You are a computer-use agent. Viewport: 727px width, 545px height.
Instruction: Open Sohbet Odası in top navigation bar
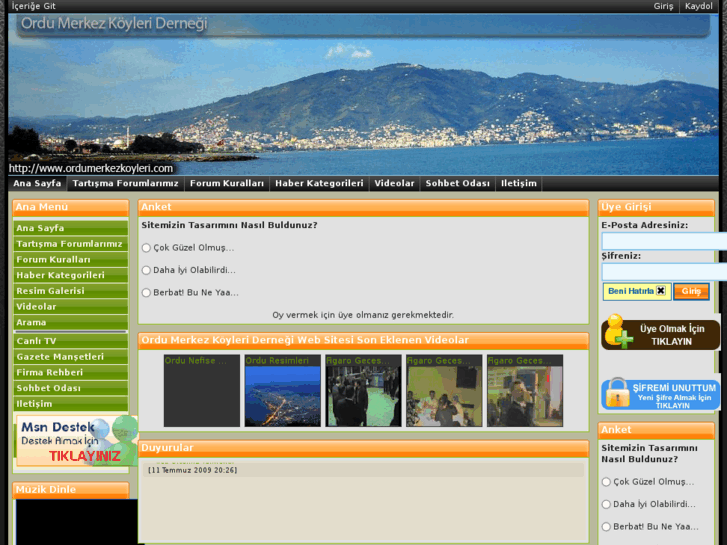(458, 183)
